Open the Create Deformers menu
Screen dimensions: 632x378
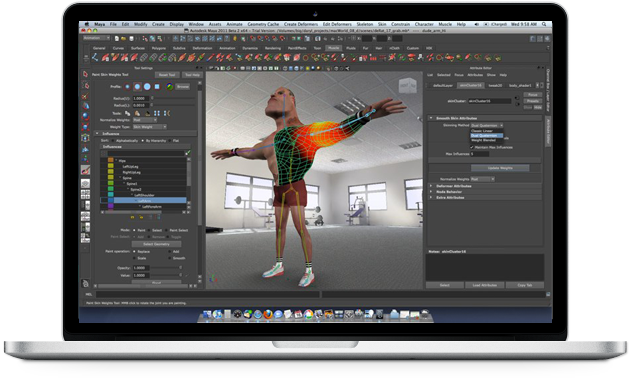click(301, 25)
